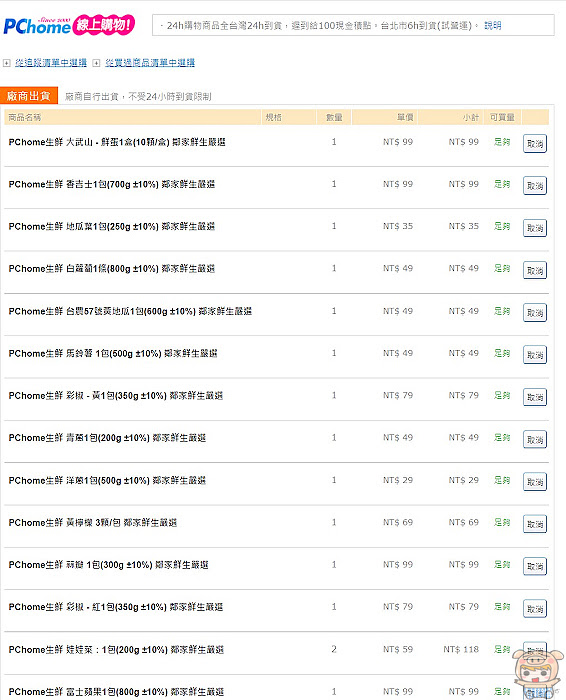Screen dimensions: 566x700
Task: Select the 廠商出貨 tab
Action: pos(29,96)
